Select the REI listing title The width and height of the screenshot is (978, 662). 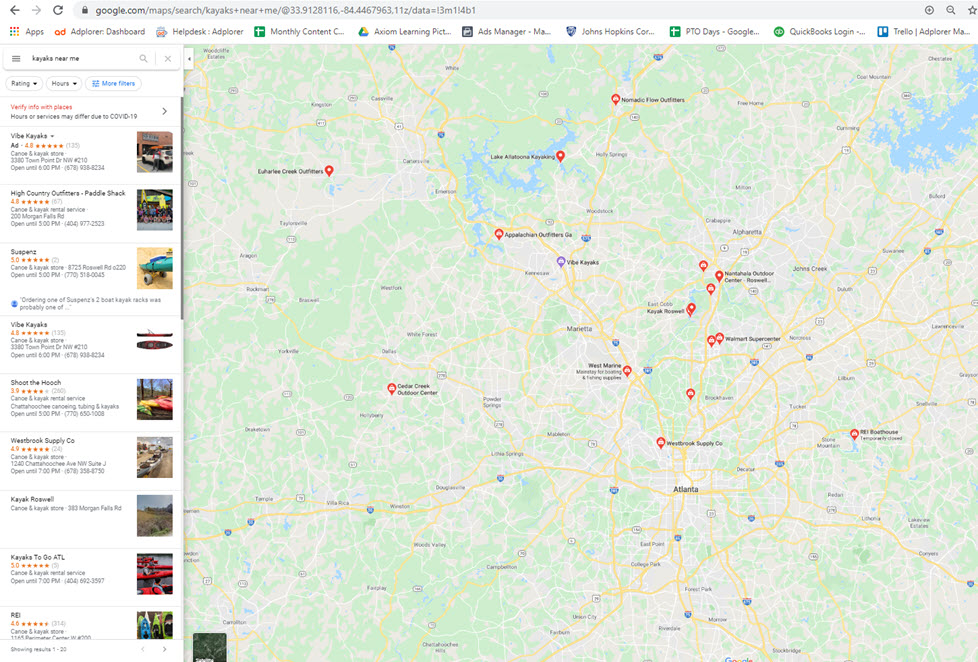(16, 615)
